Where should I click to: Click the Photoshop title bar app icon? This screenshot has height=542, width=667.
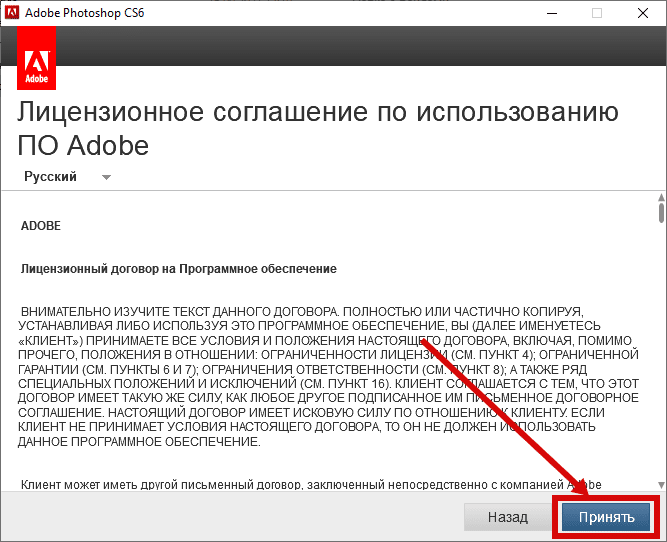tap(11, 13)
